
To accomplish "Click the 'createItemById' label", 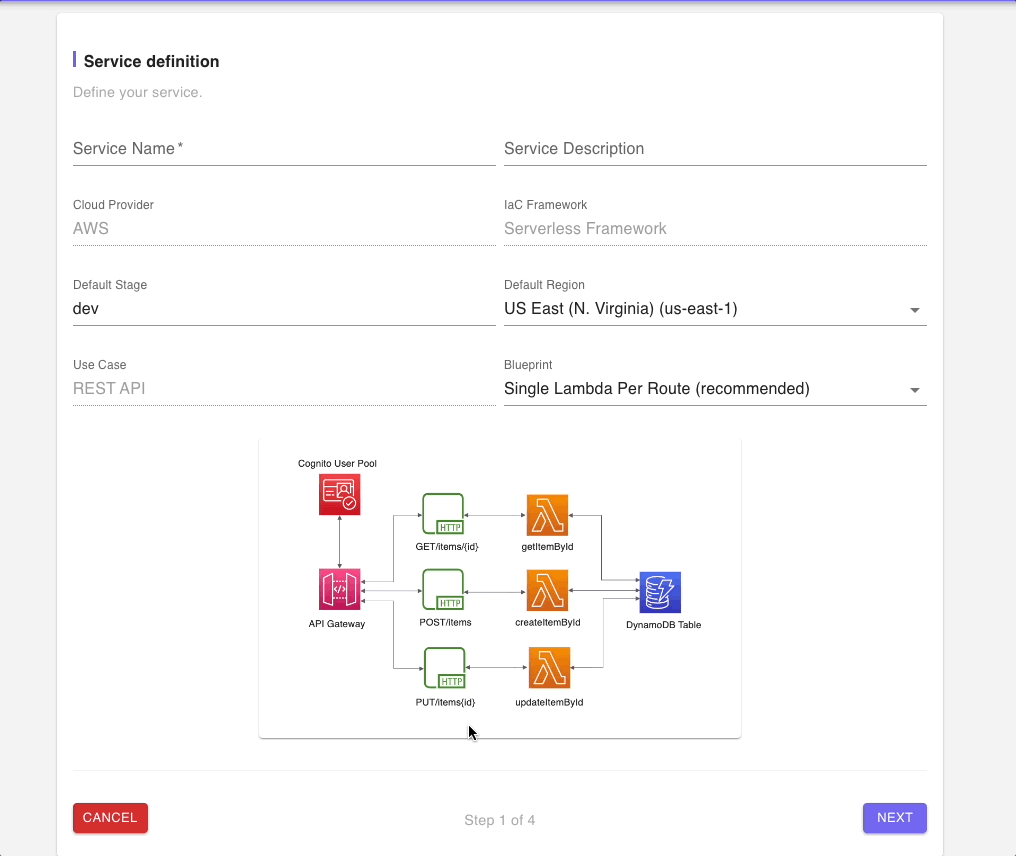I will tap(548, 623).
